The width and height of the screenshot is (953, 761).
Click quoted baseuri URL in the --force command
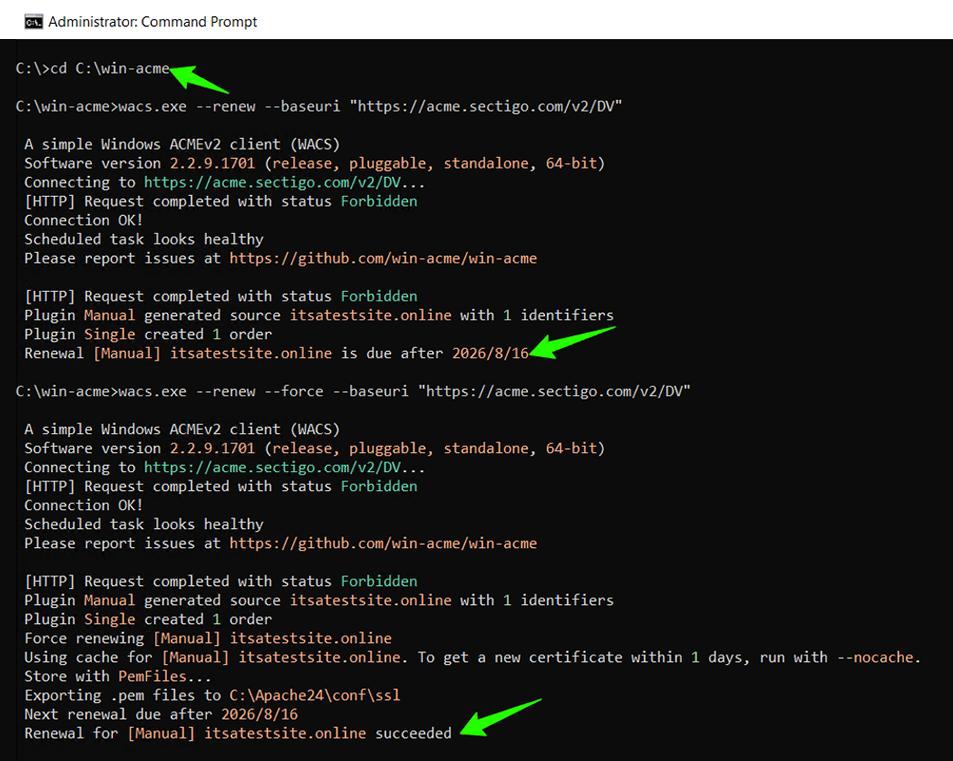pos(554,391)
